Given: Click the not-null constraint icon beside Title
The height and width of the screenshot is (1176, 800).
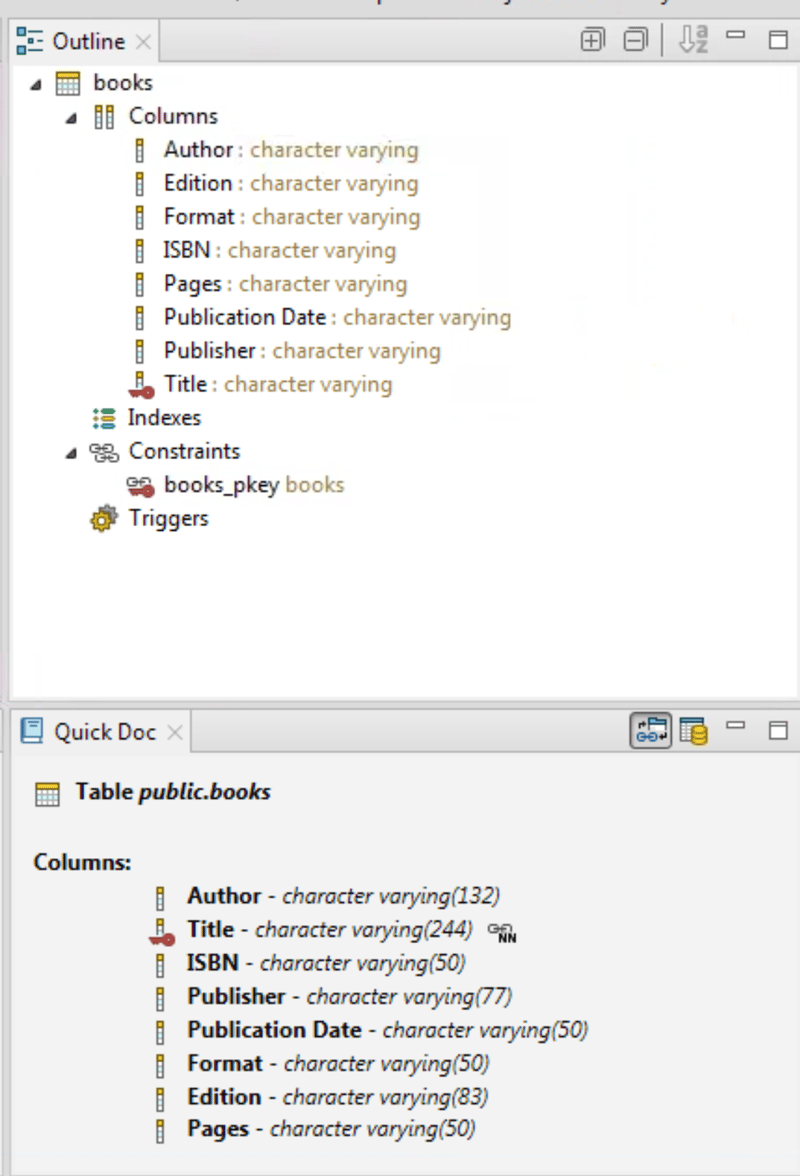Looking at the screenshot, I should click(502, 932).
